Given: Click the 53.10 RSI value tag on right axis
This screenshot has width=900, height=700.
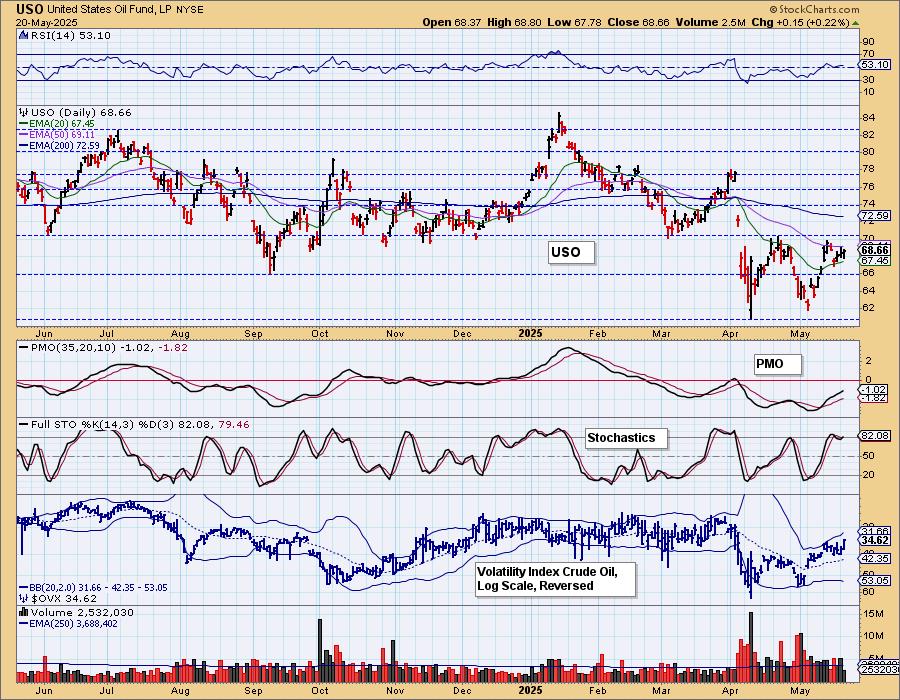Looking at the screenshot, I should coord(875,65).
